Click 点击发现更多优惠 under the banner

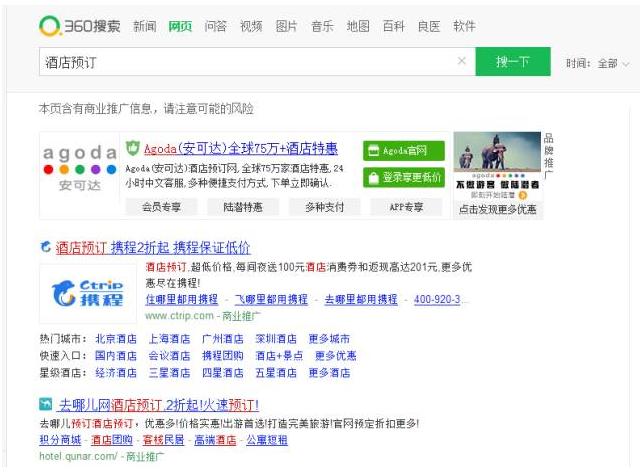(x=497, y=209)
